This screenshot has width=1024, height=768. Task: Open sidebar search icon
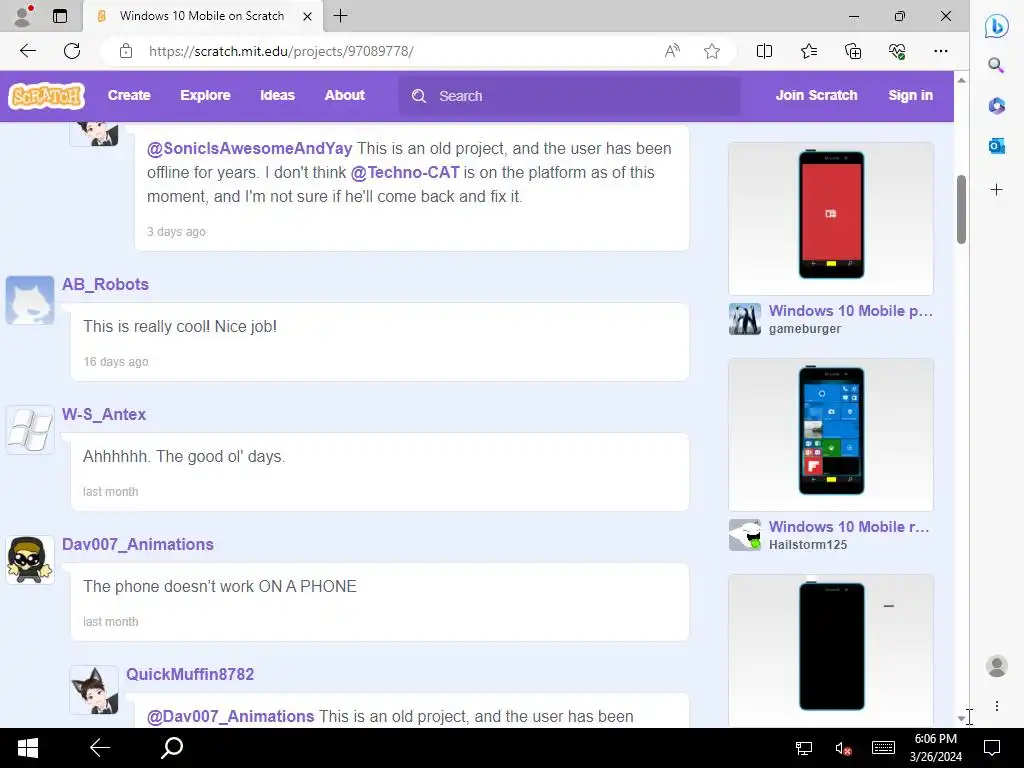click(996, 65)
